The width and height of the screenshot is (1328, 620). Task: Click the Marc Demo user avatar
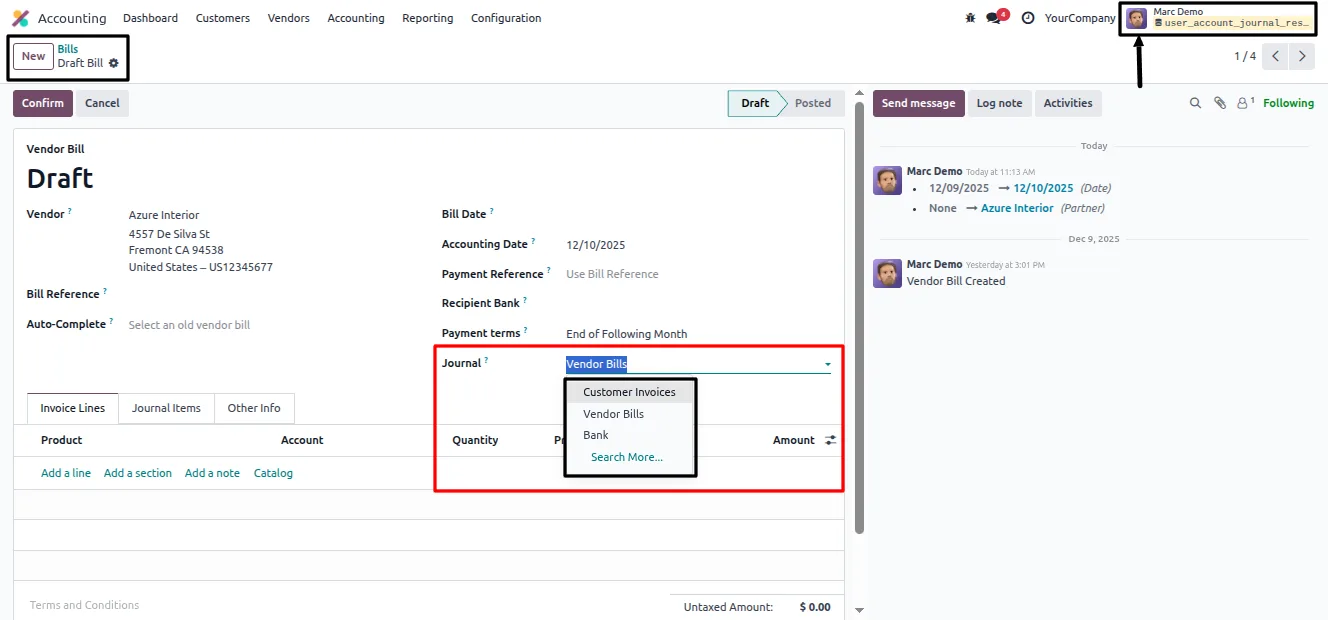click(x=1137, y=18)
